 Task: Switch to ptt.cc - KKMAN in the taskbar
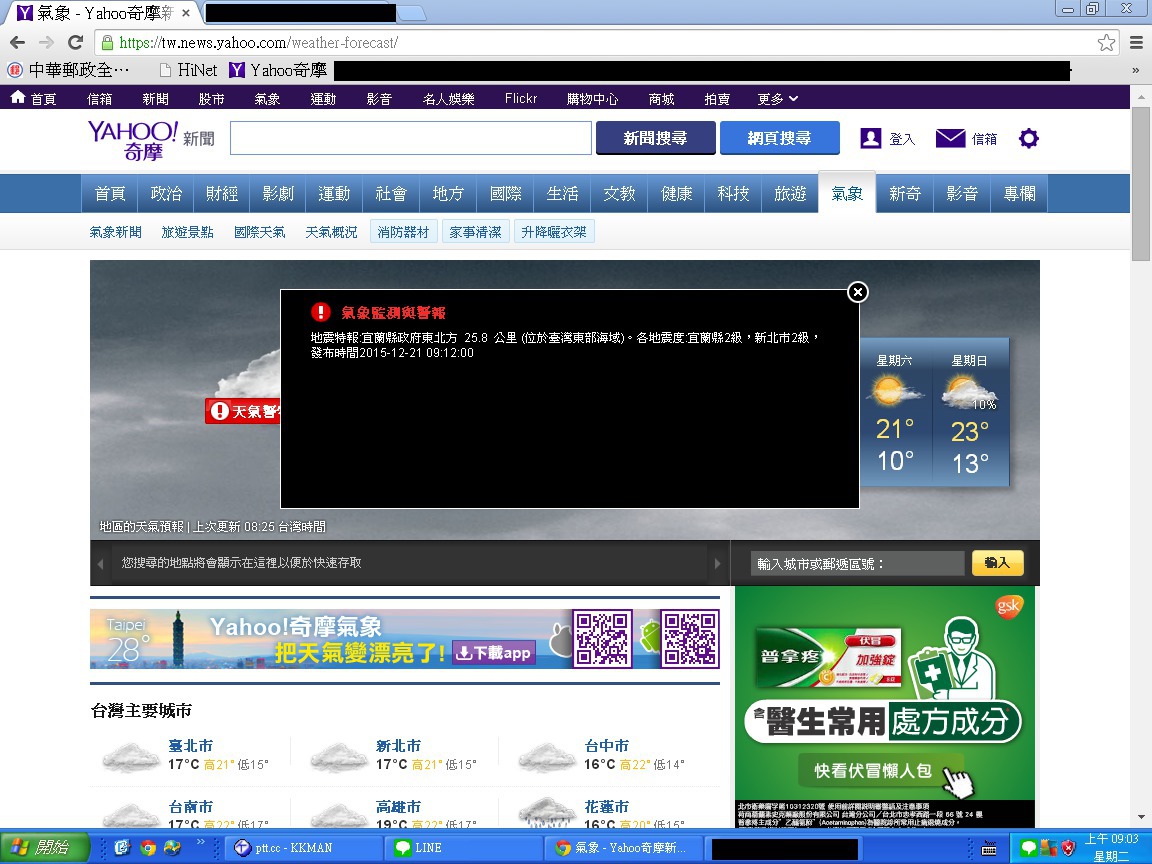click(303, 848)
